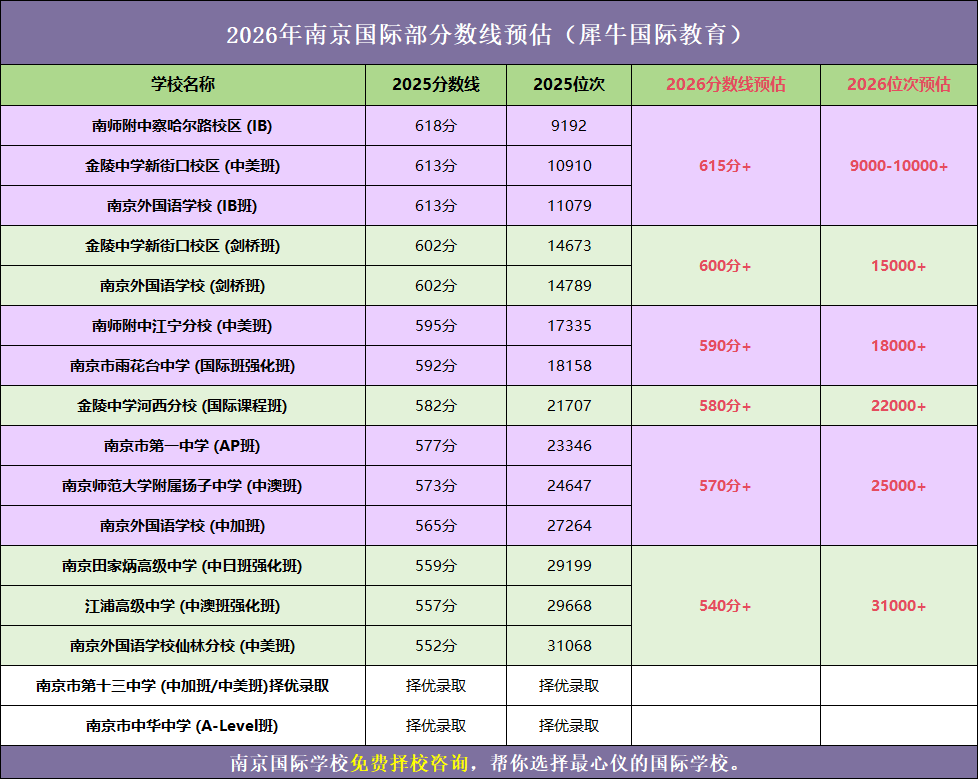Click 南师附中江宁分校 (中美班) school name
The image size is (978, 779).
[x=182, y=326]
